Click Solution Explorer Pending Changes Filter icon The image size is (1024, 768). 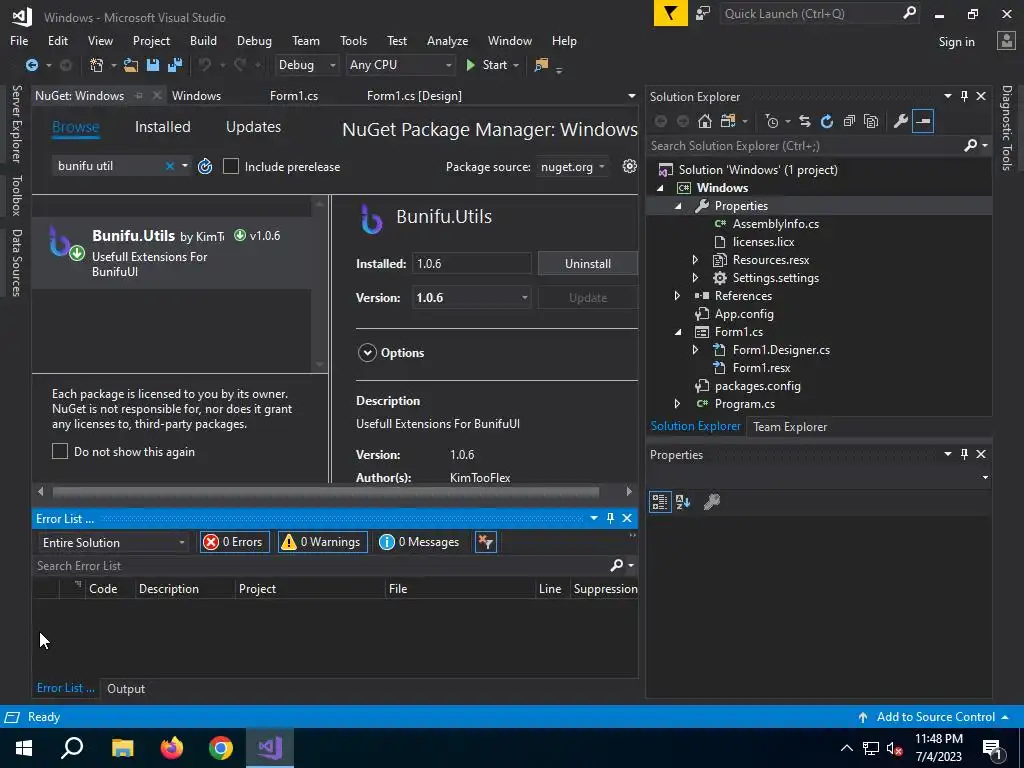[x=772, y=121]
